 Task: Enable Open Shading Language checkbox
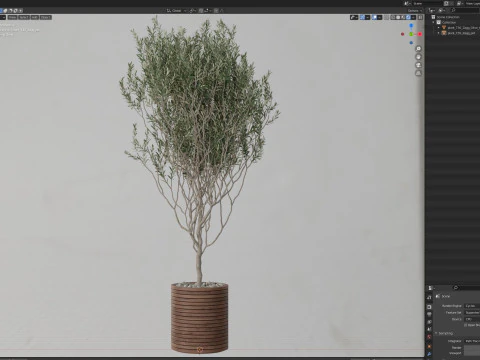[466, 325]
